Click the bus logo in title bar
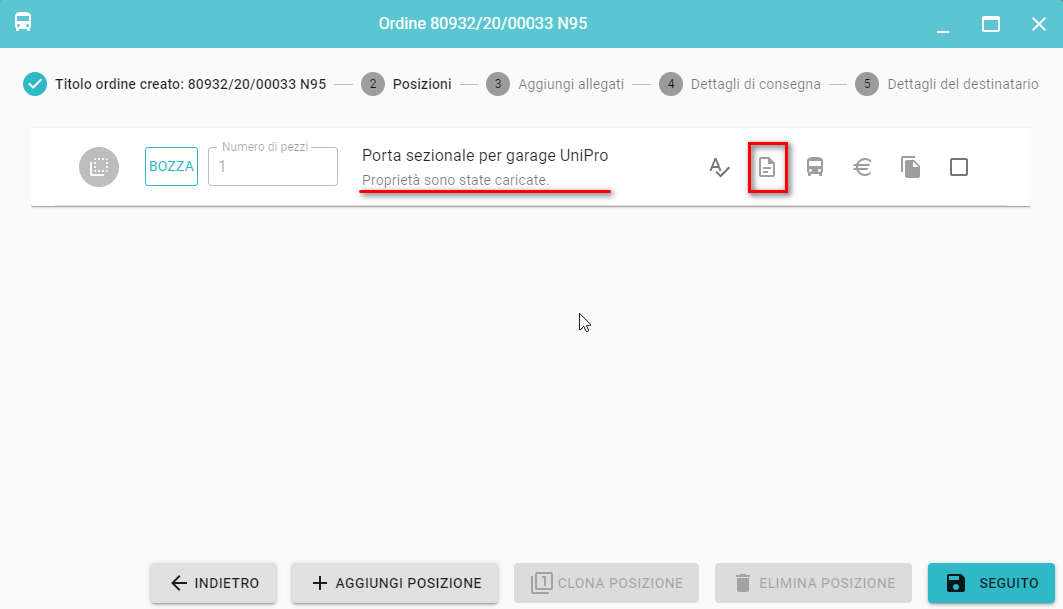1063x609 pixels. pyautogui.click(x=23, y=22)
